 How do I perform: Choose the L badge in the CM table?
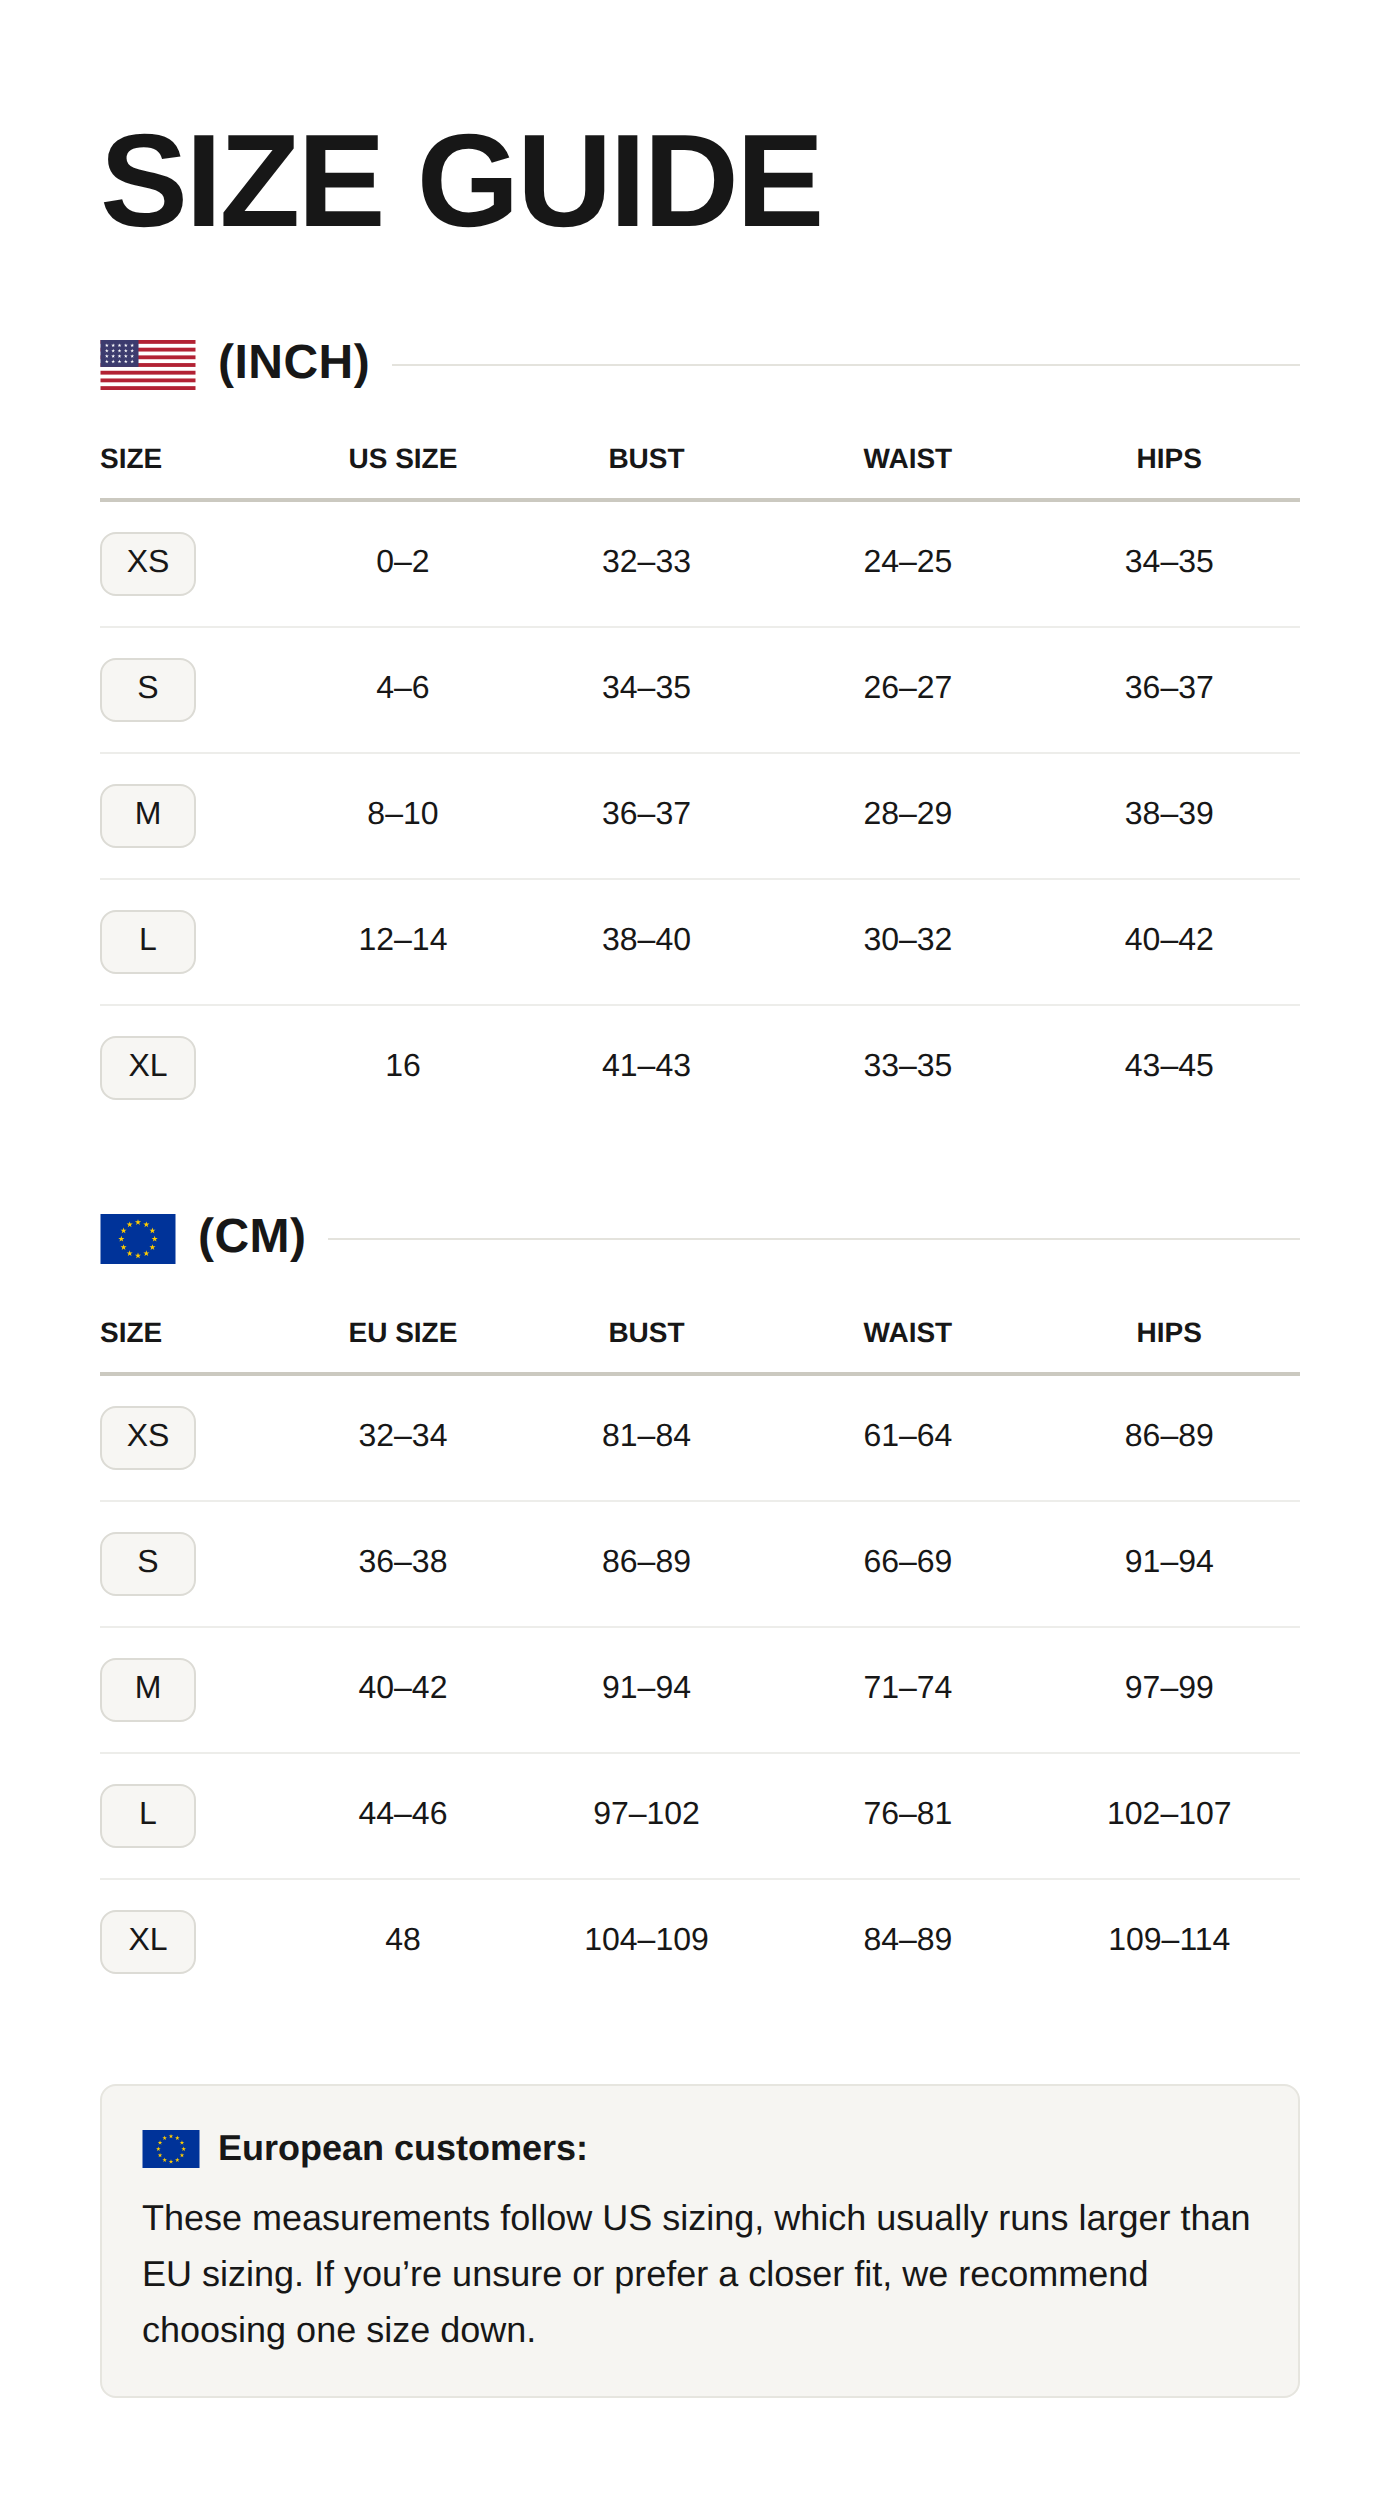pos(148,1815)
